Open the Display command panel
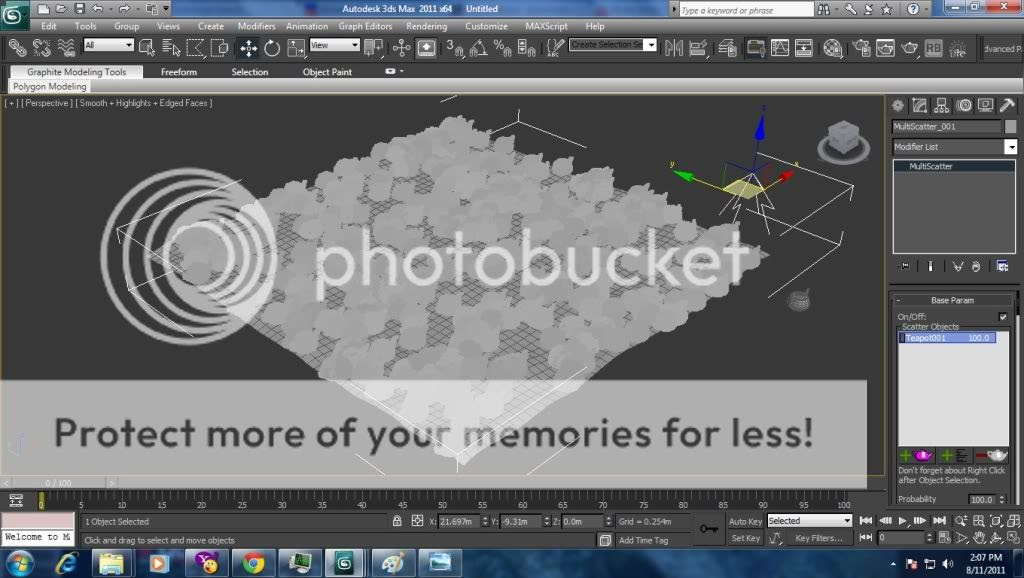1024x578 pixels. pyautogui.click(x=985, y=105)
